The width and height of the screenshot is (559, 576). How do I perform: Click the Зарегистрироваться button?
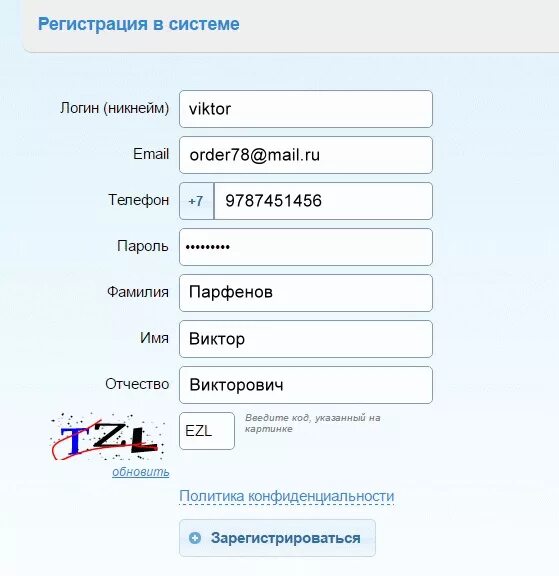(x=277, y=538)
